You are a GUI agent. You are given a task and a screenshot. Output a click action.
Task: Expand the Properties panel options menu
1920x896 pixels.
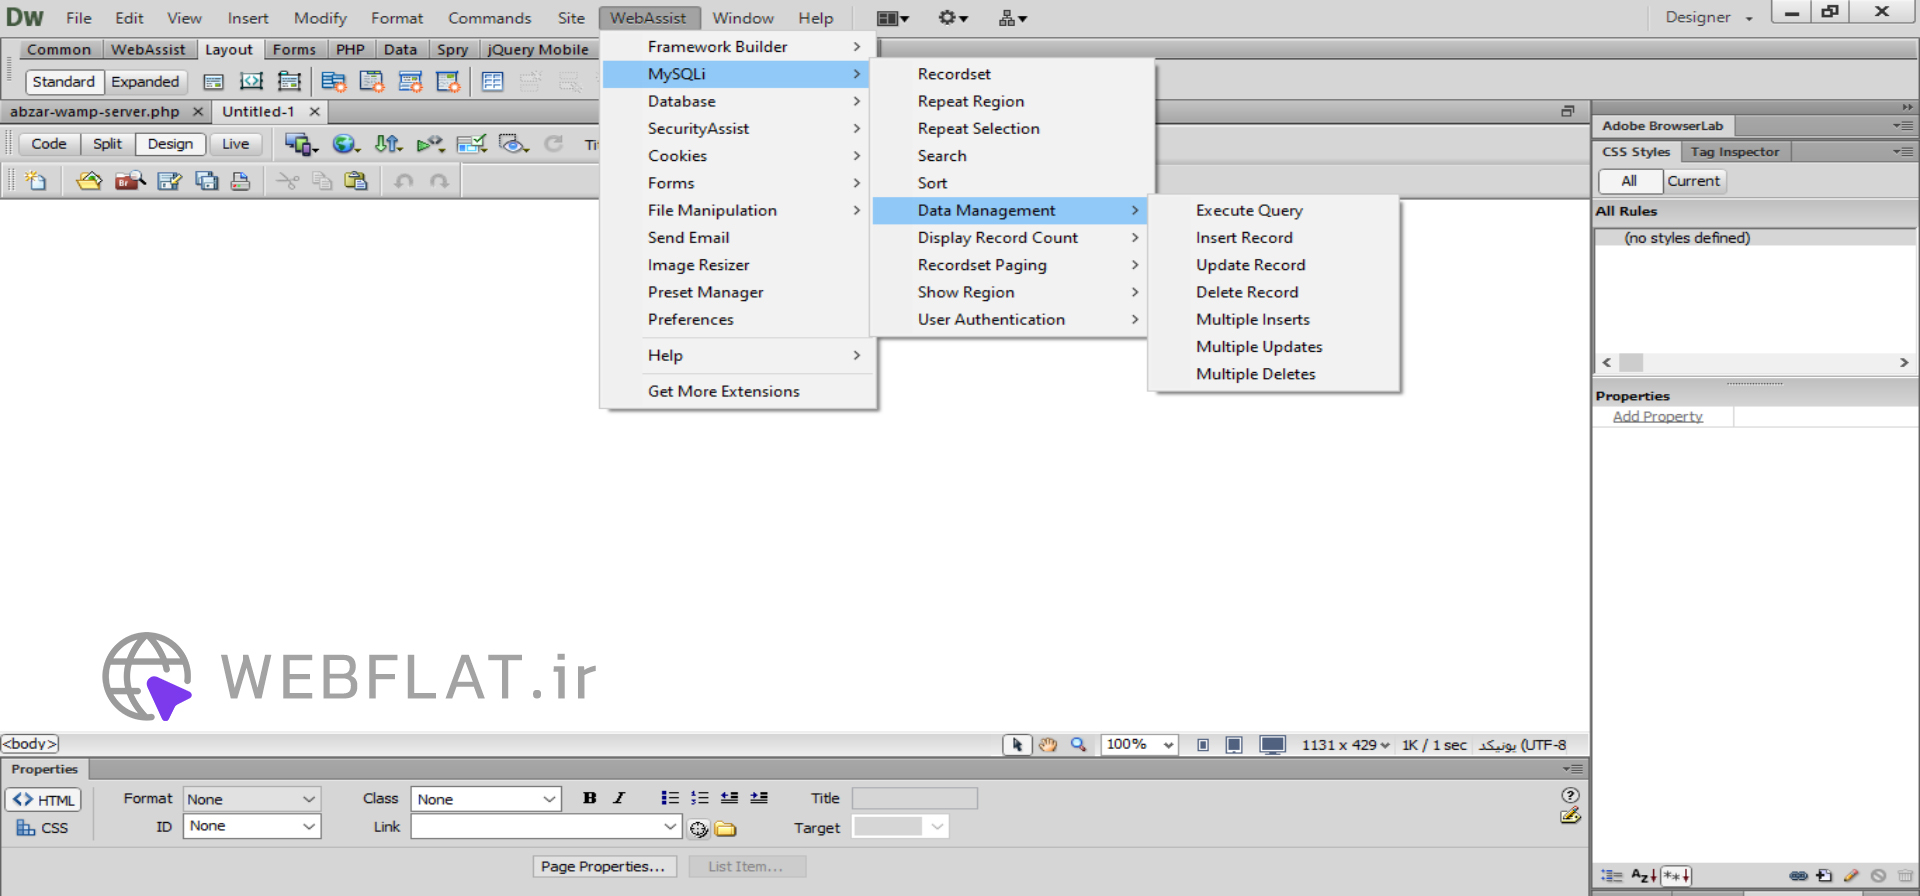[x=1573, y=769]
